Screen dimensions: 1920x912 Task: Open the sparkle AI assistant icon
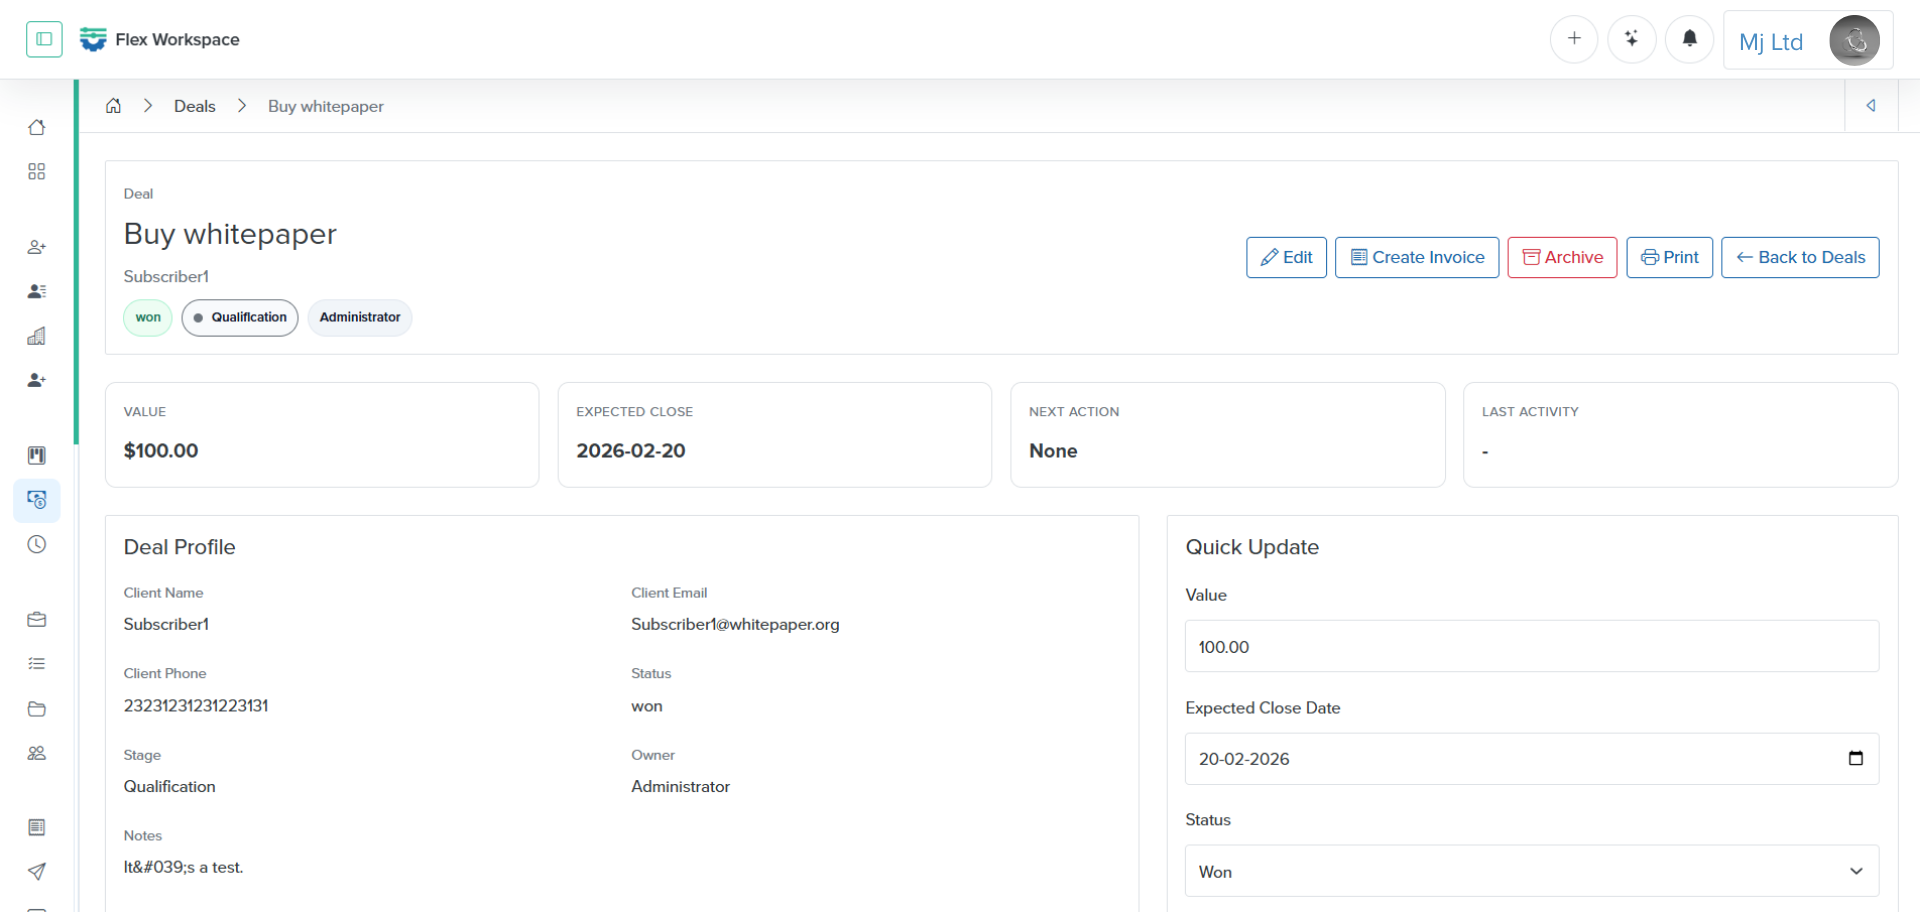[1632, 39]
